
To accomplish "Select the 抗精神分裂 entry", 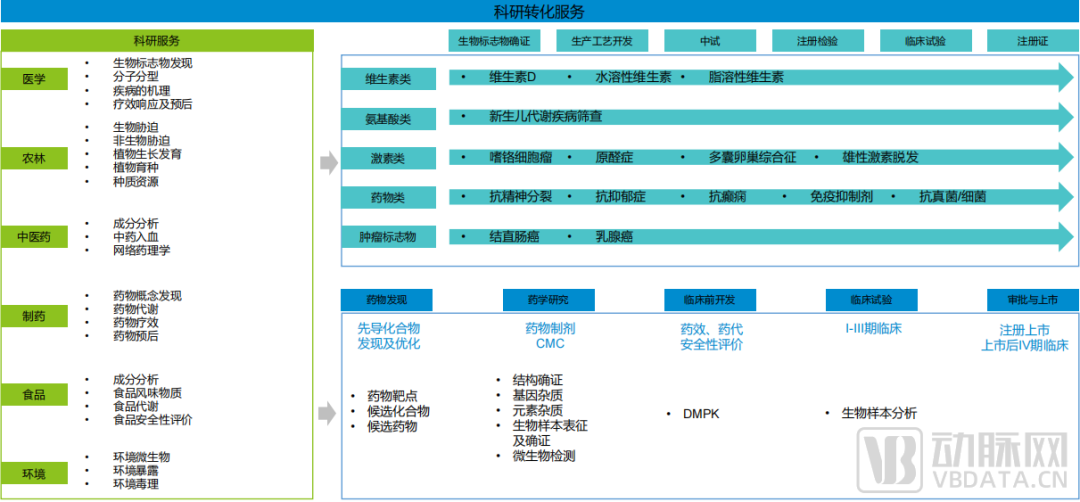I will (521, 197).
